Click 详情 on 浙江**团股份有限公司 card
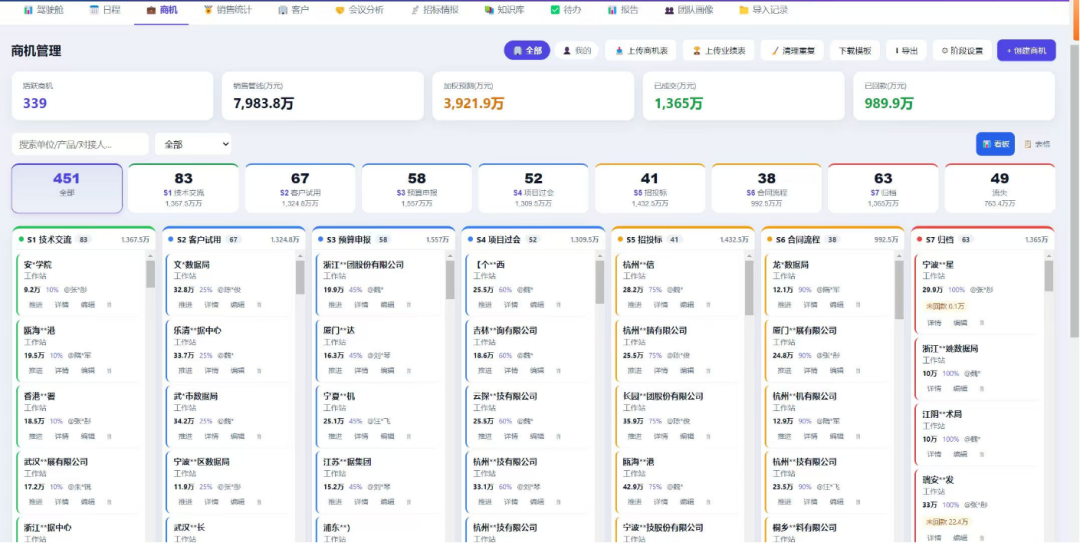 [362, 305]
